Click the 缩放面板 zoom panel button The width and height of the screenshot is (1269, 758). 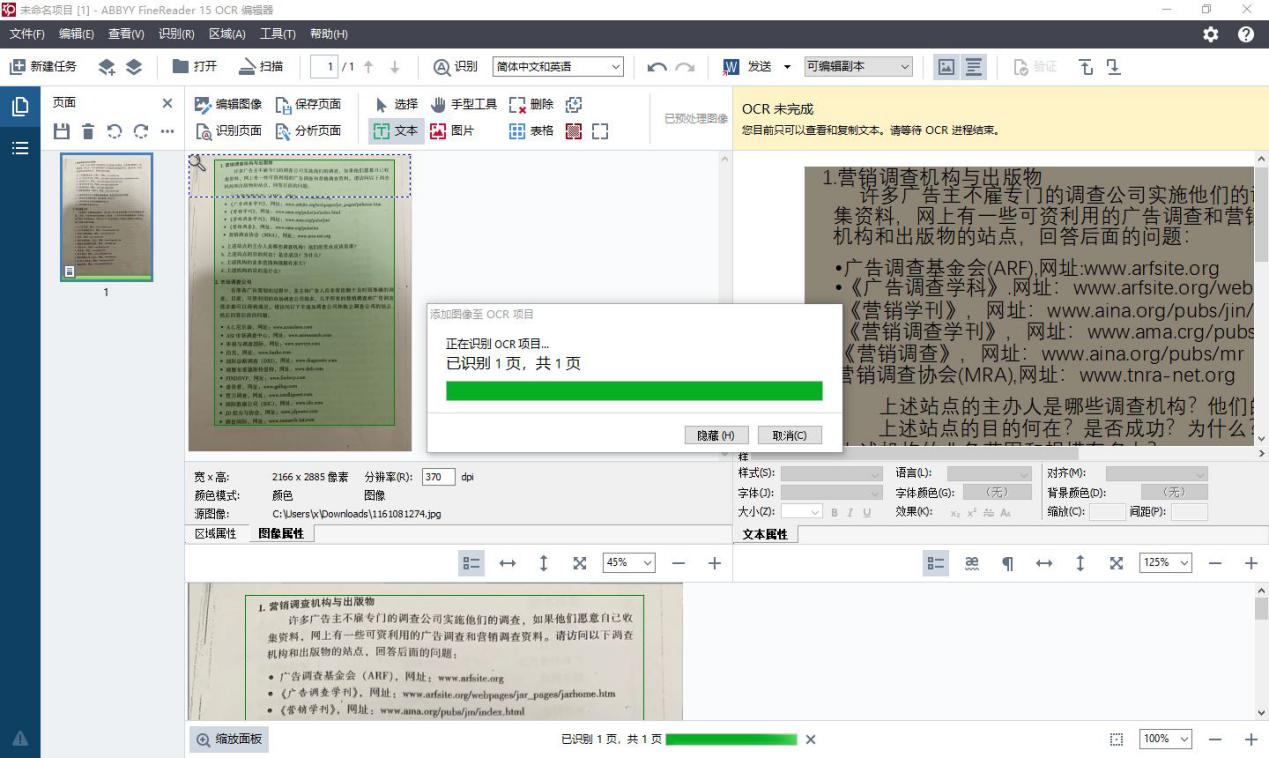pyautogui.click(x=230, y=739)
